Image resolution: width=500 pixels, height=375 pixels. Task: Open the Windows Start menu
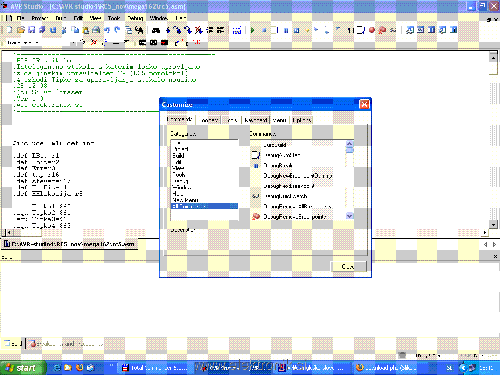pos(23,368)
